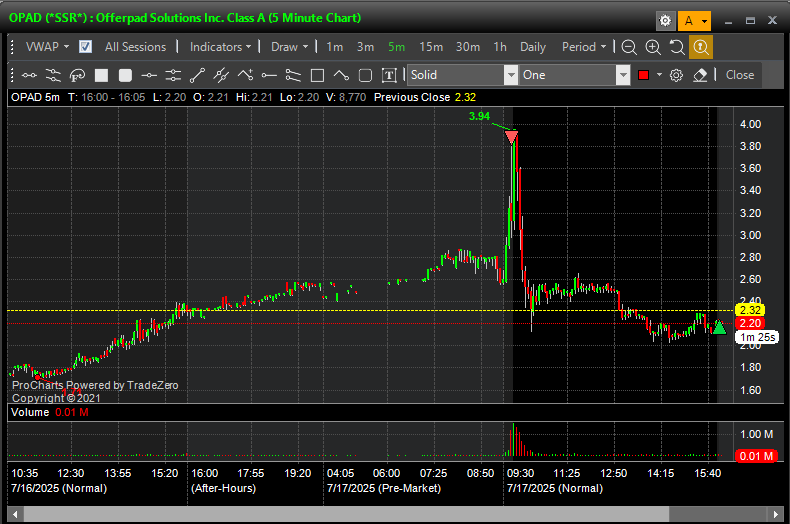The height and width of the screenshot is (524, 790).
Task: Select the outlined square shape tool
Action: point(317,76)
